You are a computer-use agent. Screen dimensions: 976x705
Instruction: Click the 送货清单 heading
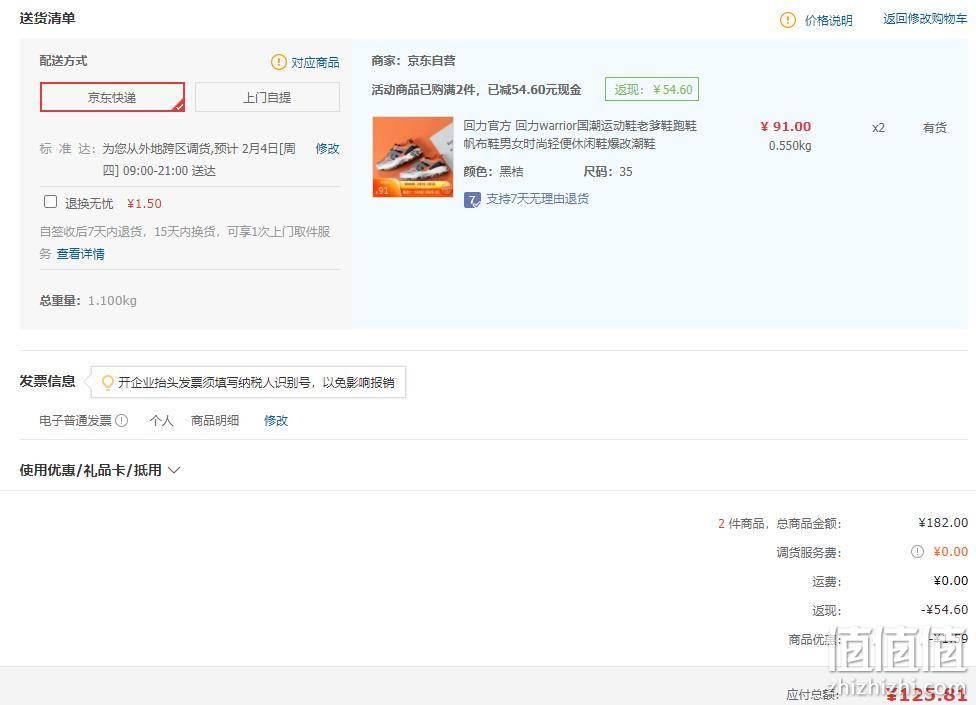(x=47, y=18)
